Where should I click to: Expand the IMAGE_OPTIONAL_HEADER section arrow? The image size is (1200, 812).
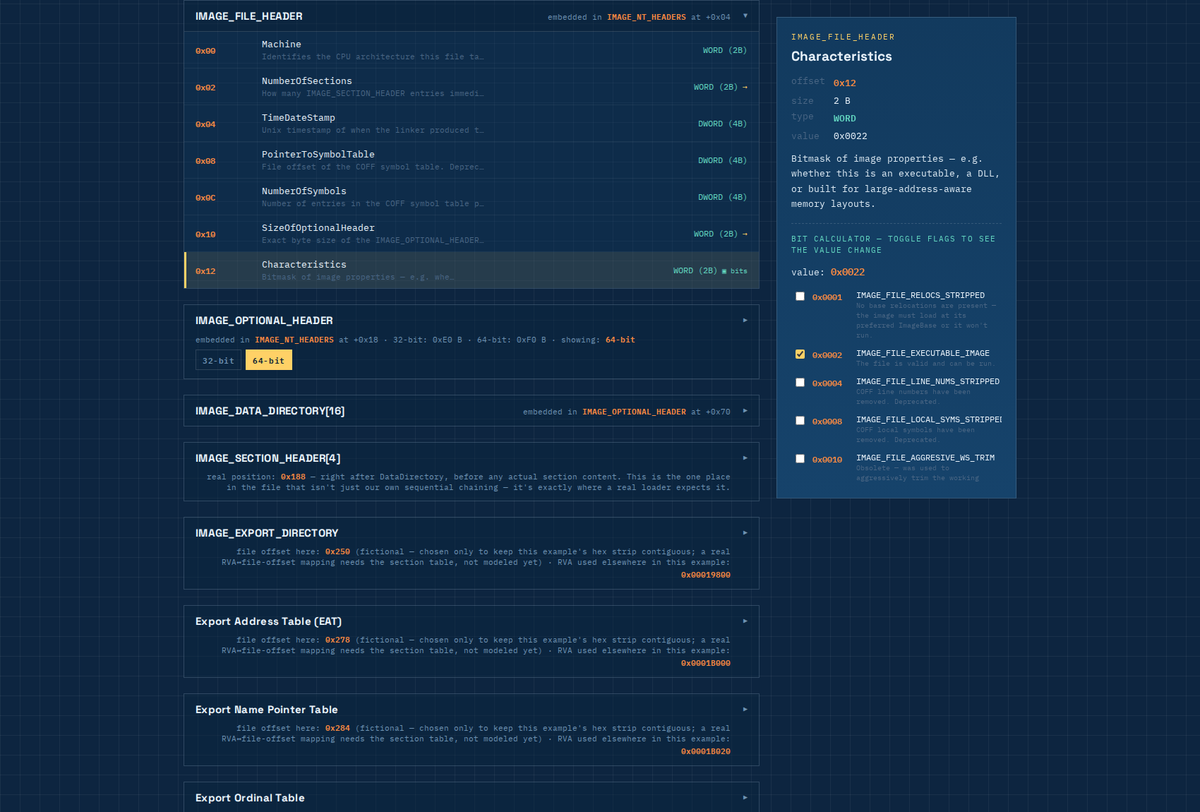coord(745,320)
